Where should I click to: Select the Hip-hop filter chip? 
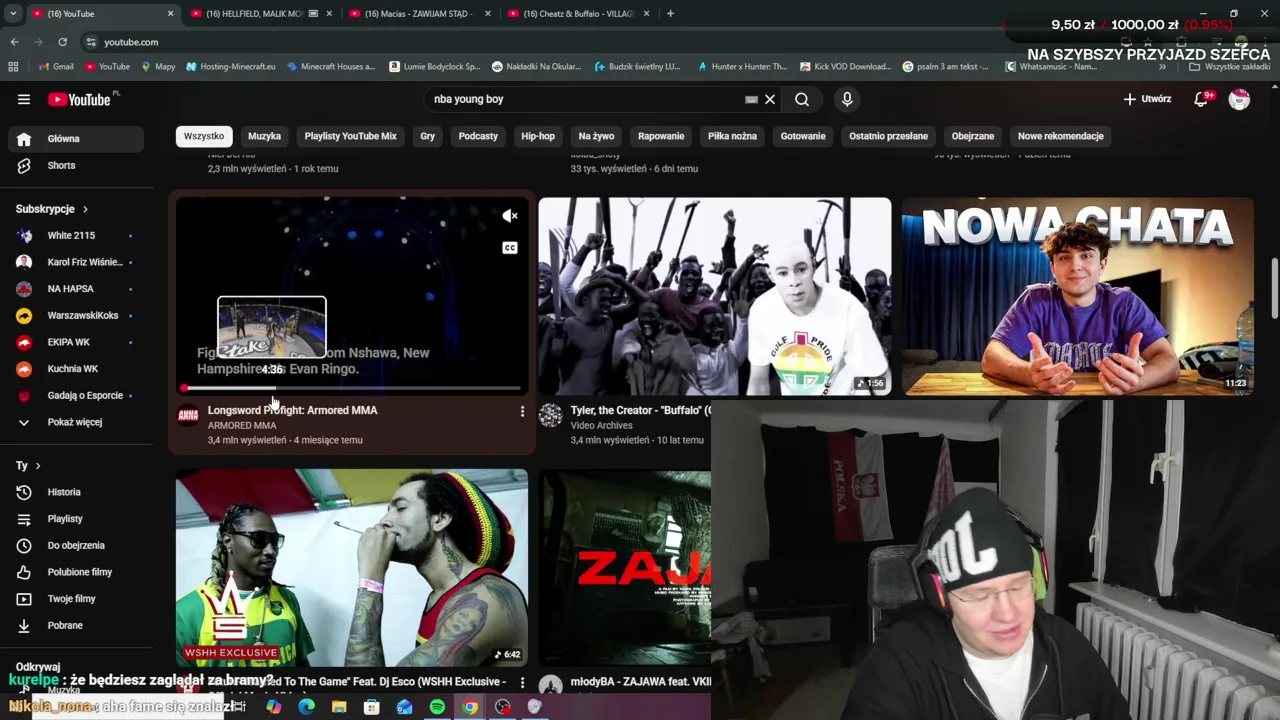(538, 136)
